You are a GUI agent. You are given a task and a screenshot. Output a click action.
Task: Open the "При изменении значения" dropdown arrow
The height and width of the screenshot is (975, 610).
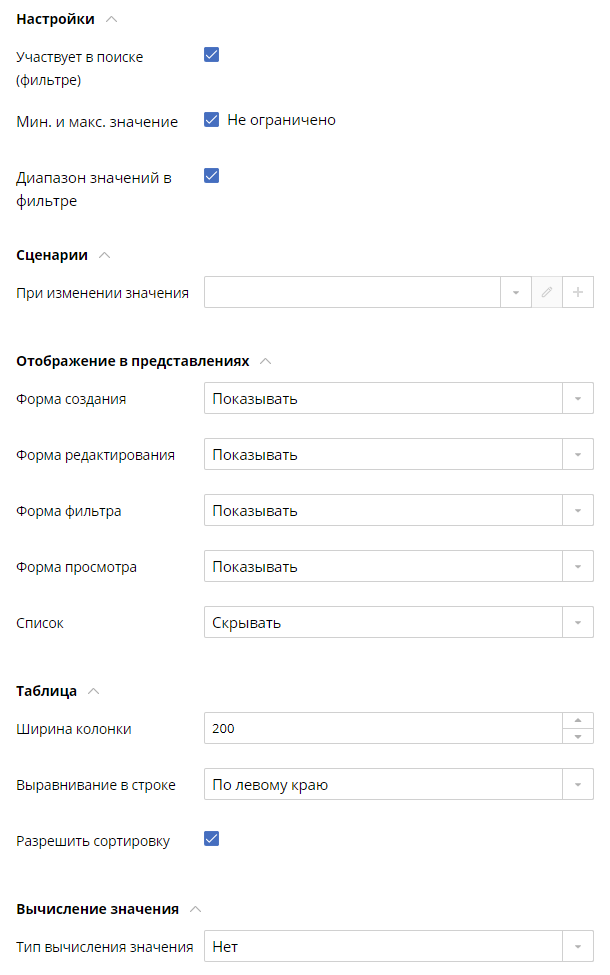coord(515,293)
